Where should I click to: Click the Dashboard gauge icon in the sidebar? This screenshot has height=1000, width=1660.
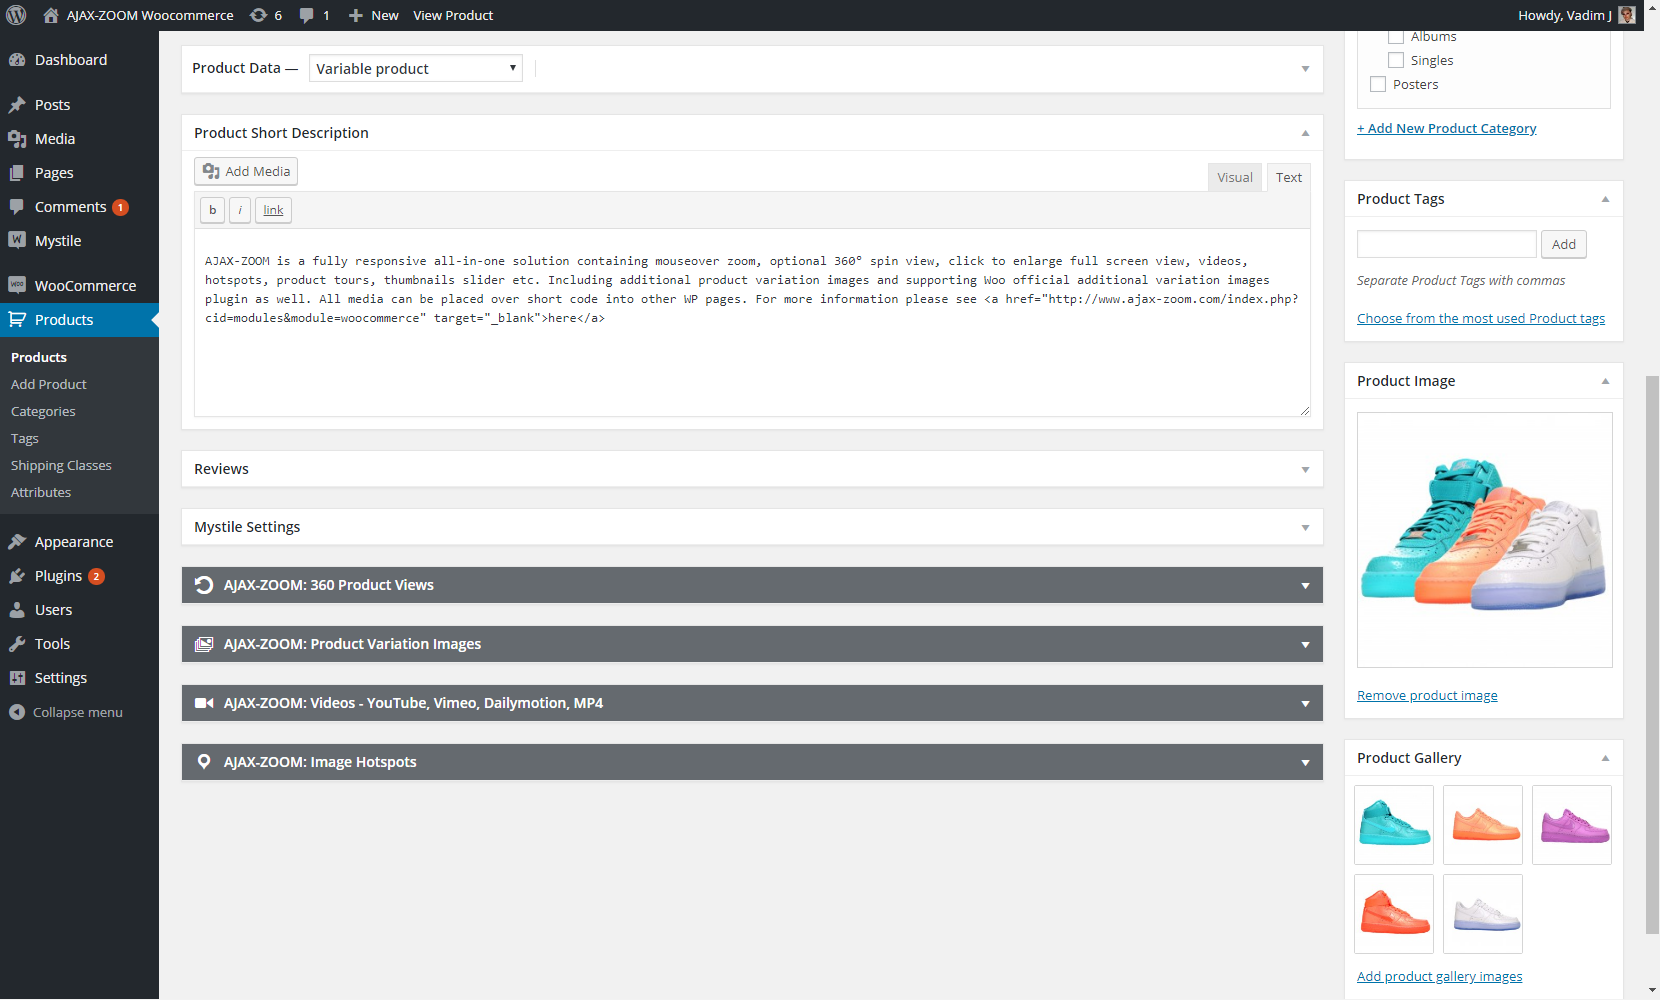[17, 60]
